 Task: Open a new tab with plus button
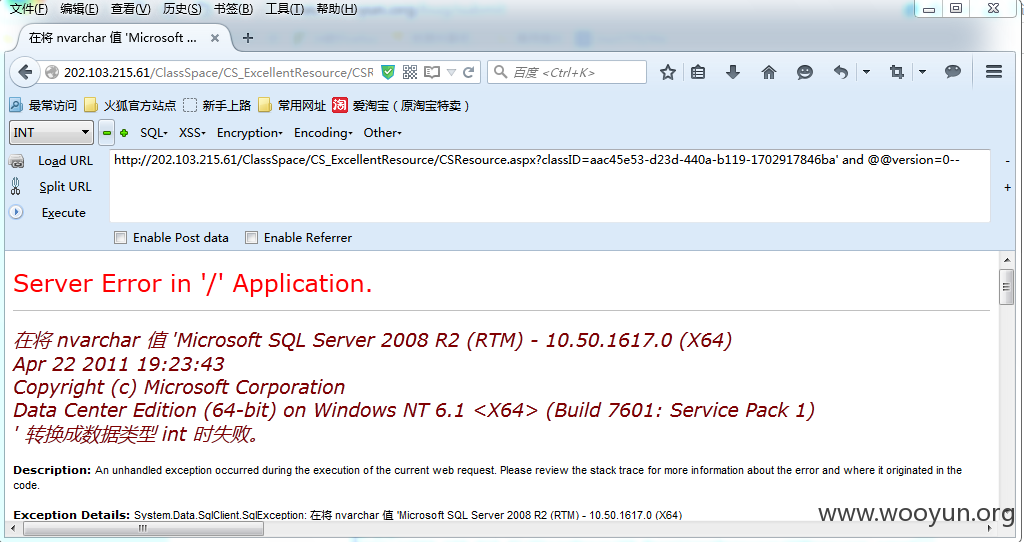[248, 38]
